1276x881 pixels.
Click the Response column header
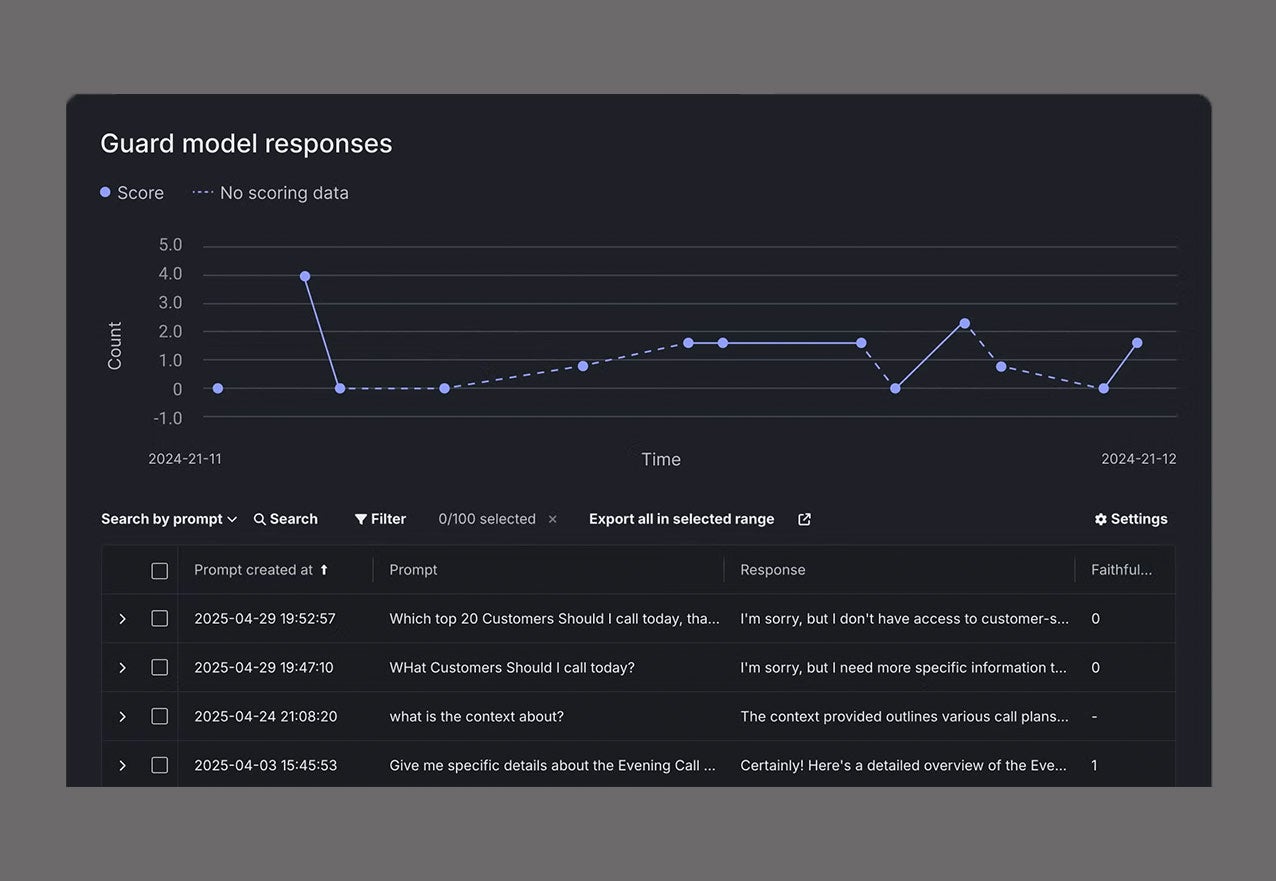point(772,569)
